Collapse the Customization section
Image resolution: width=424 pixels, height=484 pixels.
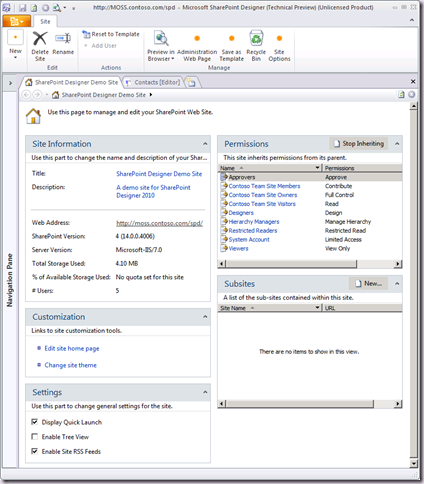click(205, 317)
